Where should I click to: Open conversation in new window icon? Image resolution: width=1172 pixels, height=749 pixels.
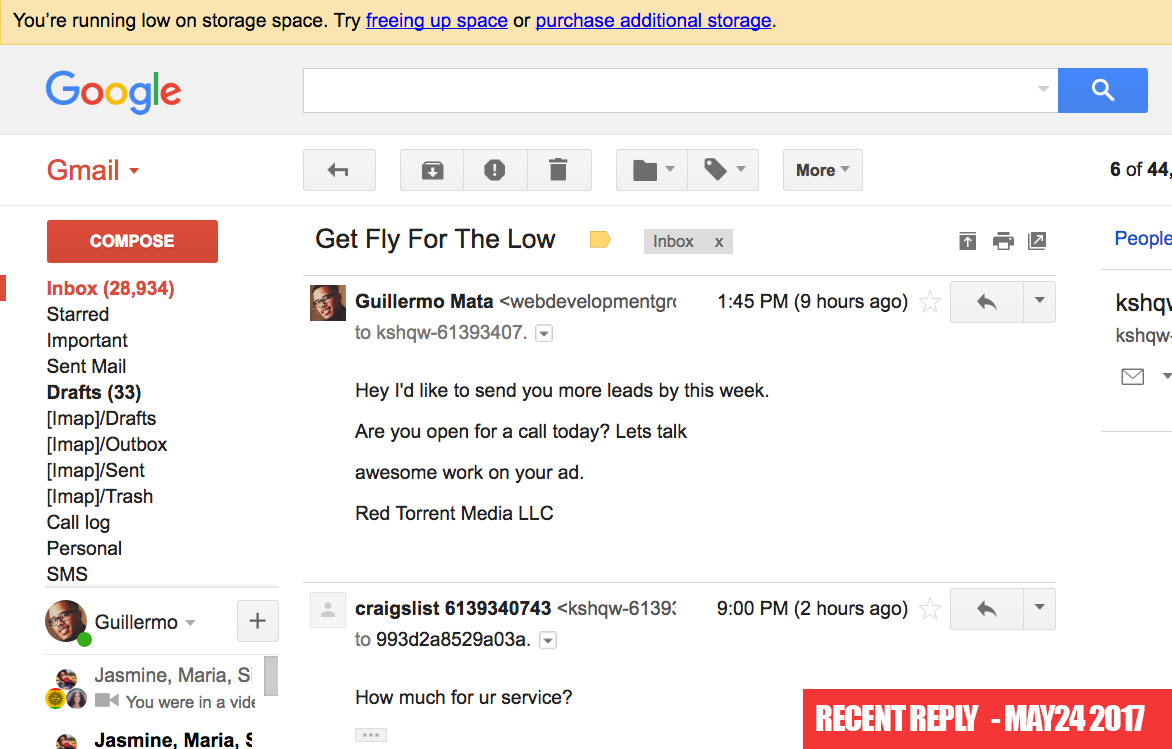click(x=1037, y=241)
